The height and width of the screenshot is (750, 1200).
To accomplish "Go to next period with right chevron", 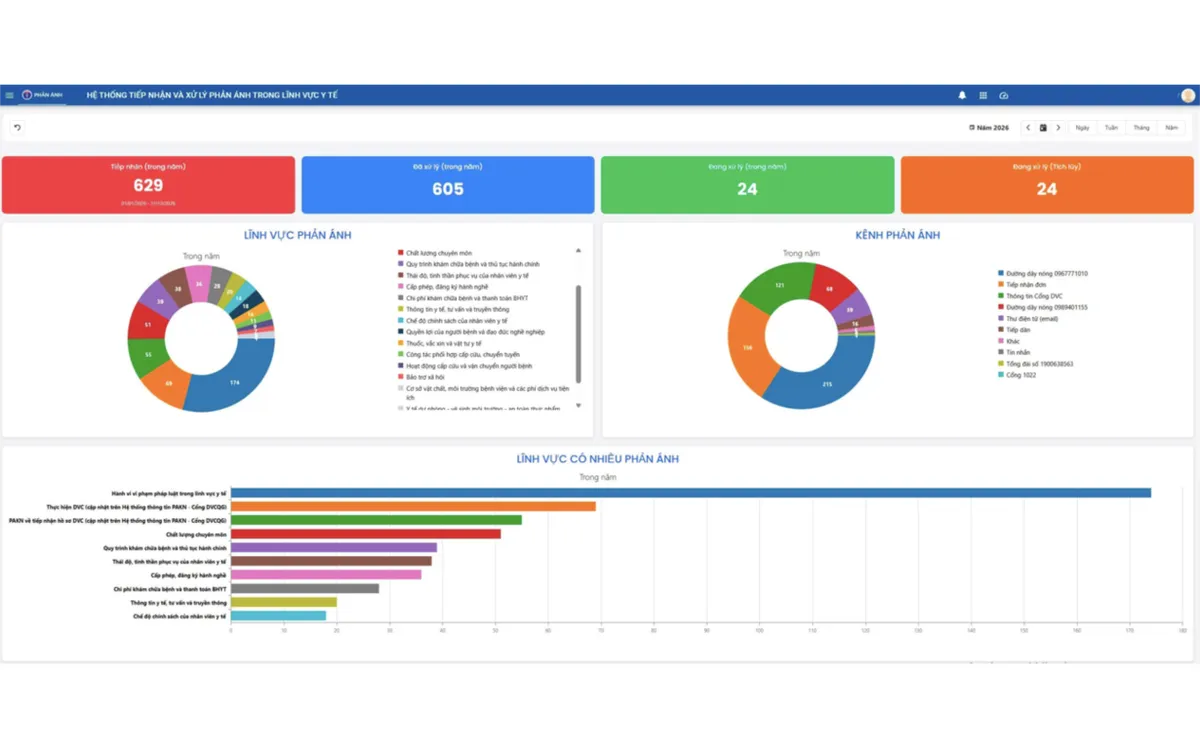I will click(1058, 128).
